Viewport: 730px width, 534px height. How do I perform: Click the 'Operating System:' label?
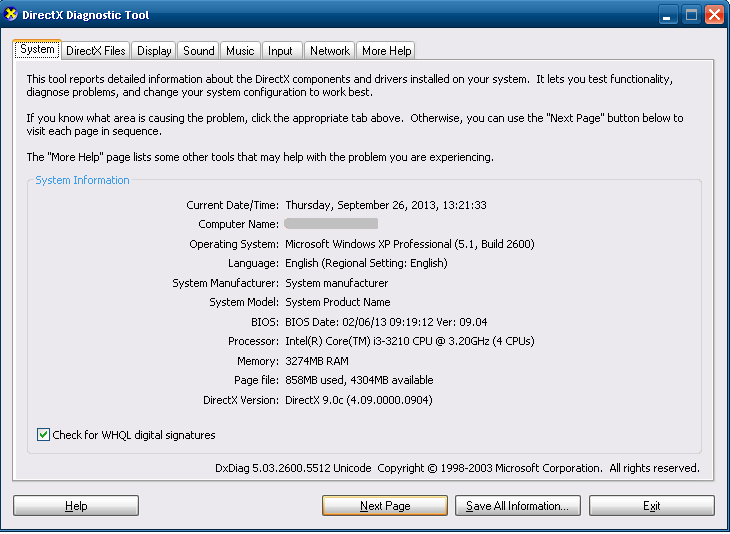pyautogui.click(x=234, y=244)
